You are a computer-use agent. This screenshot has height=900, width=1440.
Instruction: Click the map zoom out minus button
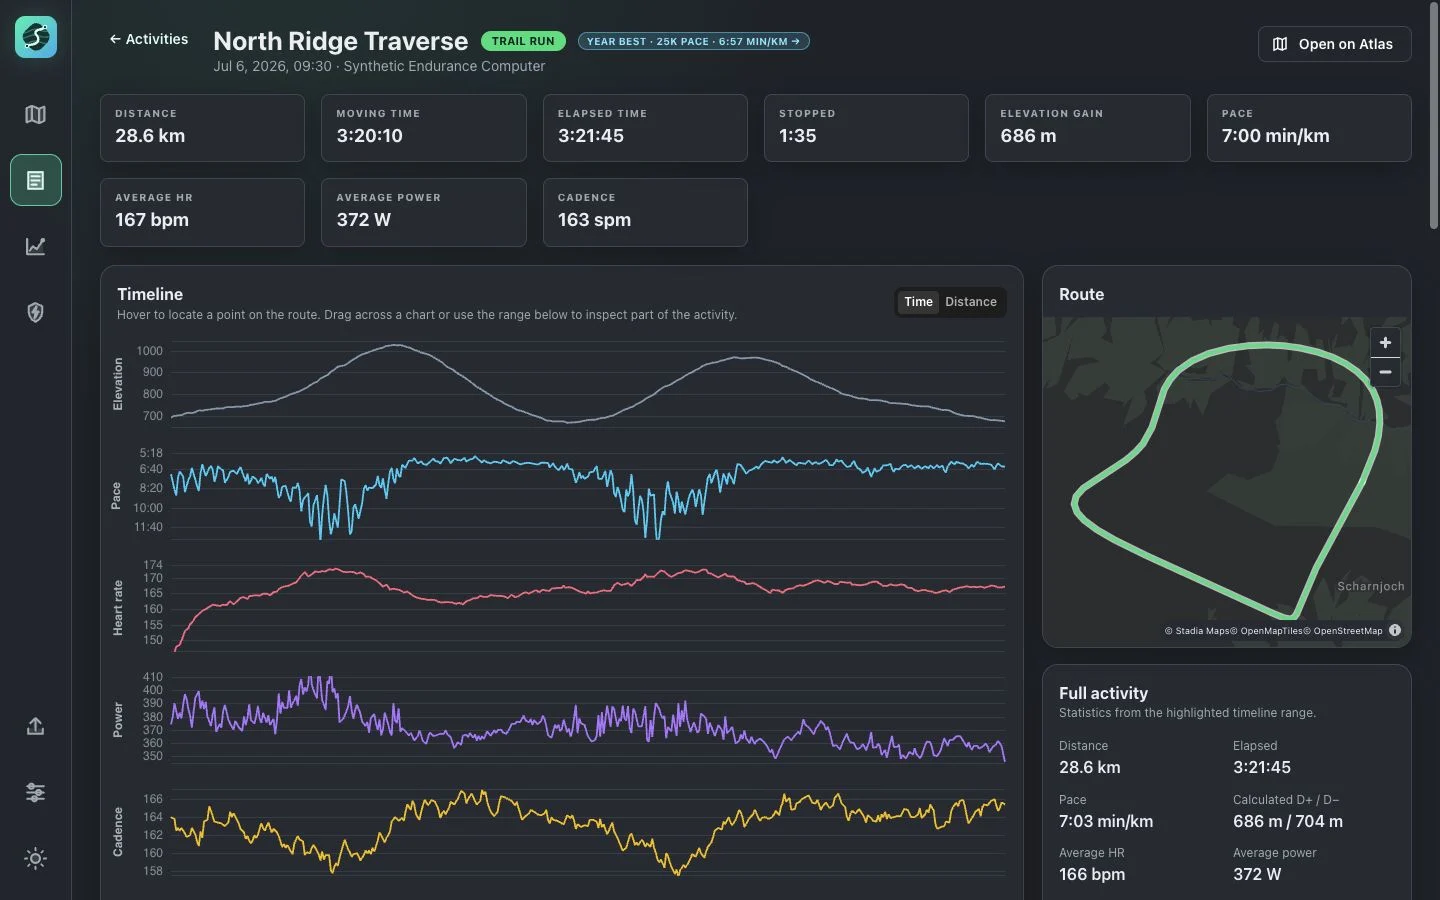tap(1385, 372)
